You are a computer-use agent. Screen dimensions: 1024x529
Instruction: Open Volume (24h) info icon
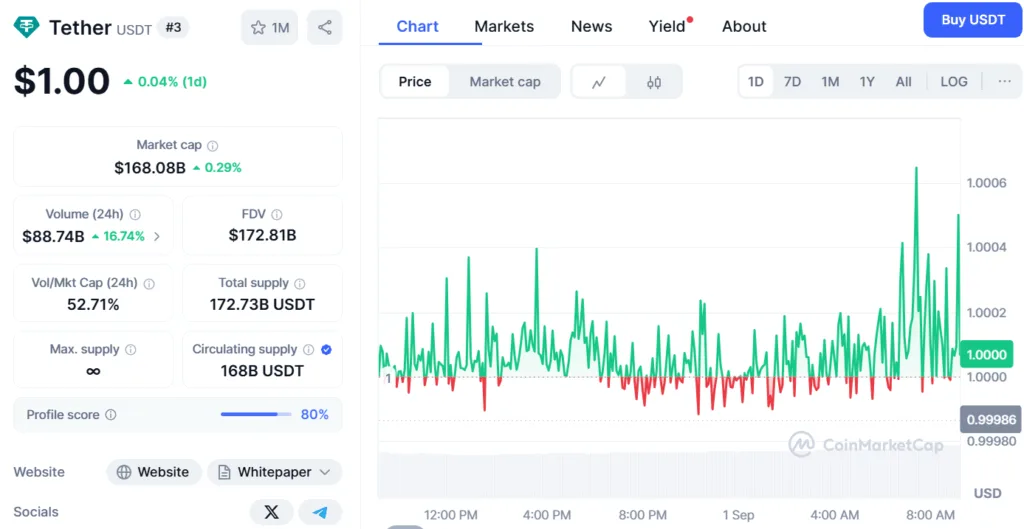tap(135, 214)
